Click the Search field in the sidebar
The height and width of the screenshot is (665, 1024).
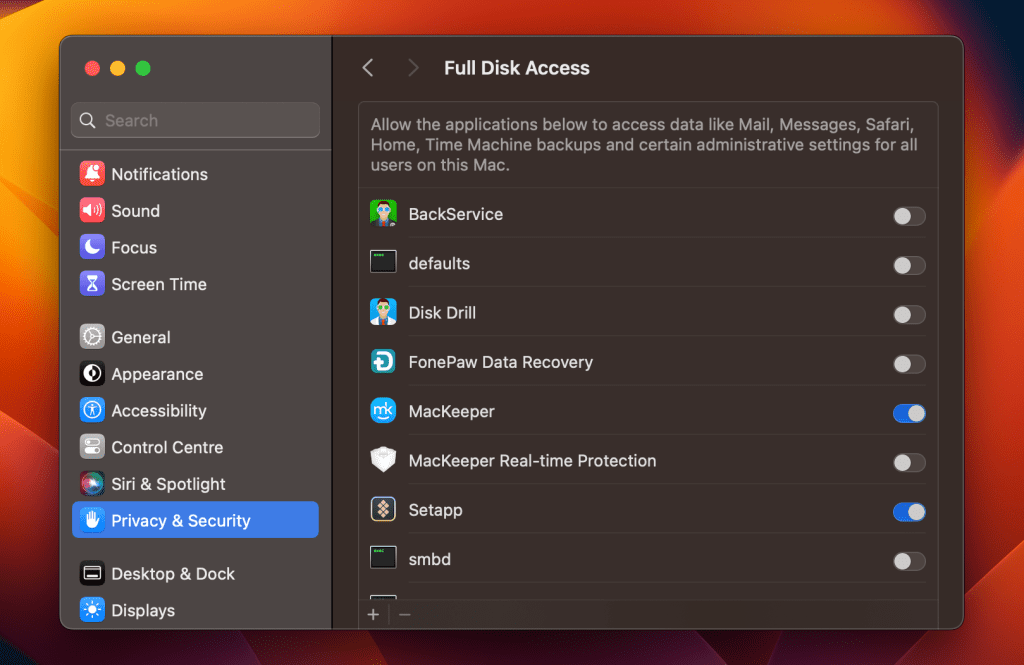(x=195, y=121)
